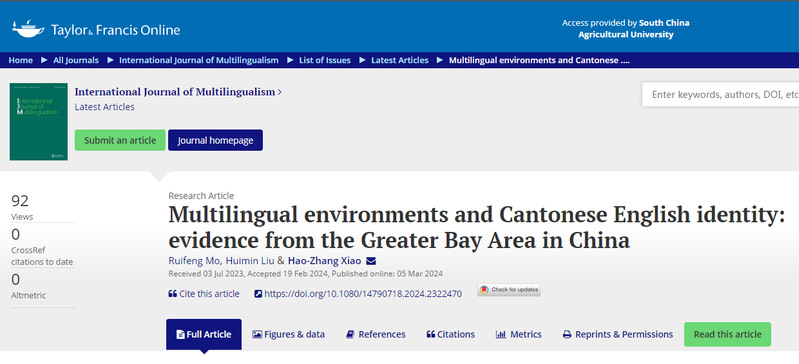Open the journal cover thumbnail

point(39,122)
